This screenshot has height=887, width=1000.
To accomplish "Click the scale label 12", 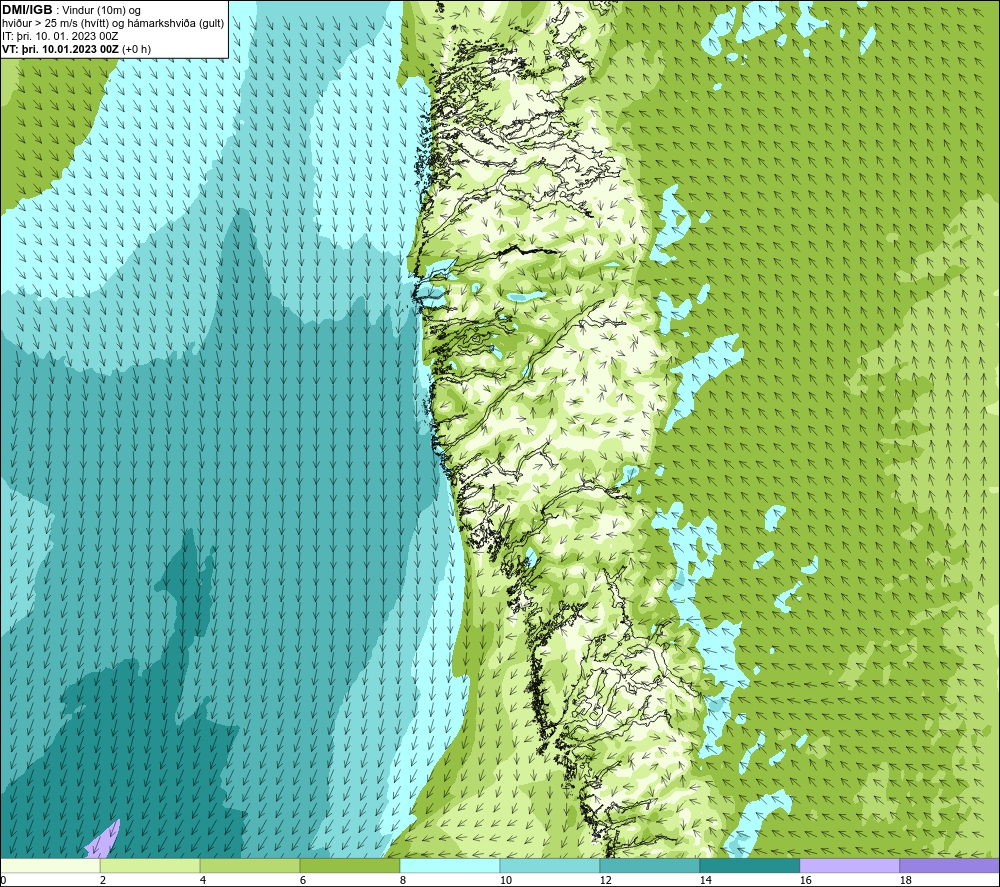I will click(x=605, y=880).
